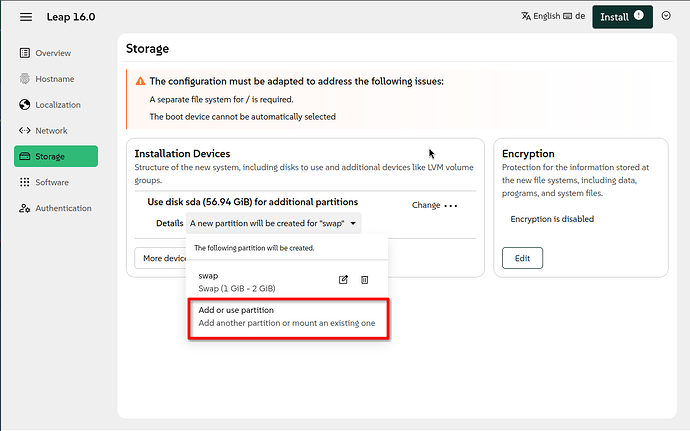This screenshot has height=431, width=690.
Task: Click the Encryption panel heading
Action: (x=528, y=153)
